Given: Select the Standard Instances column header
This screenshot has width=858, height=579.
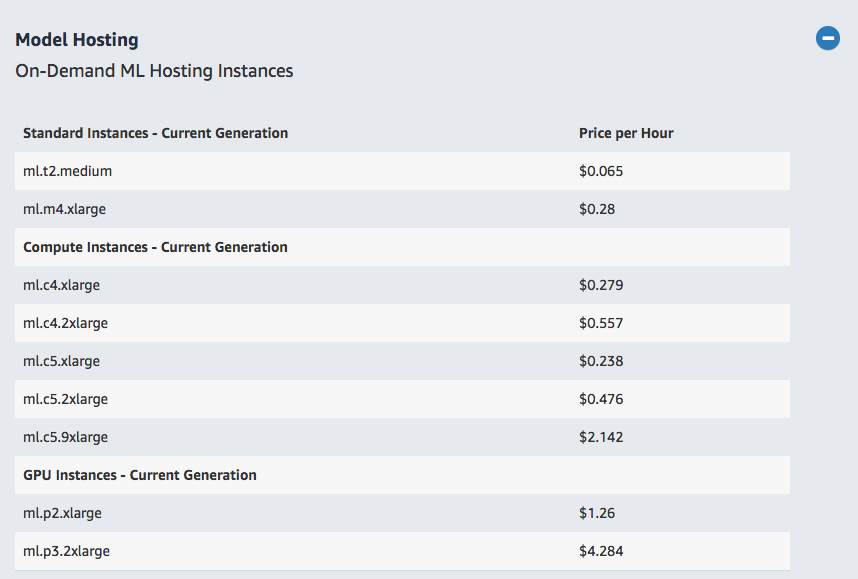Looking at the screenshot, I should point(155,133).
